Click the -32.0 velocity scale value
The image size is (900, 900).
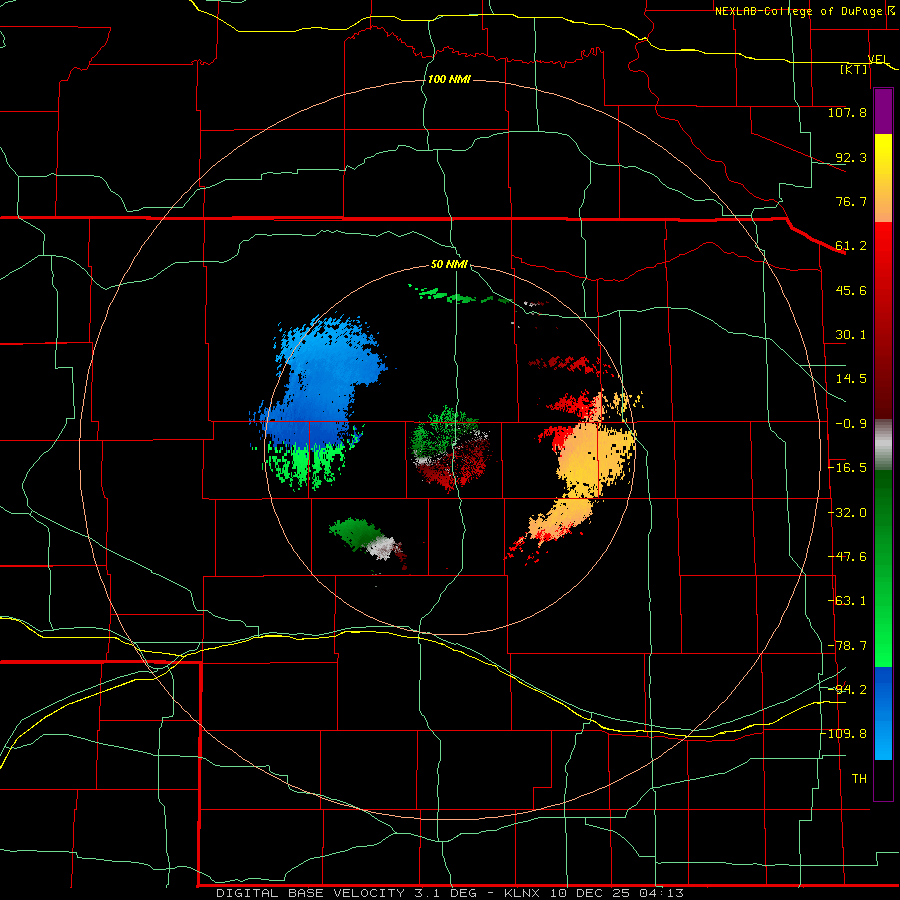pyautogui.click(x=848, y=513)
